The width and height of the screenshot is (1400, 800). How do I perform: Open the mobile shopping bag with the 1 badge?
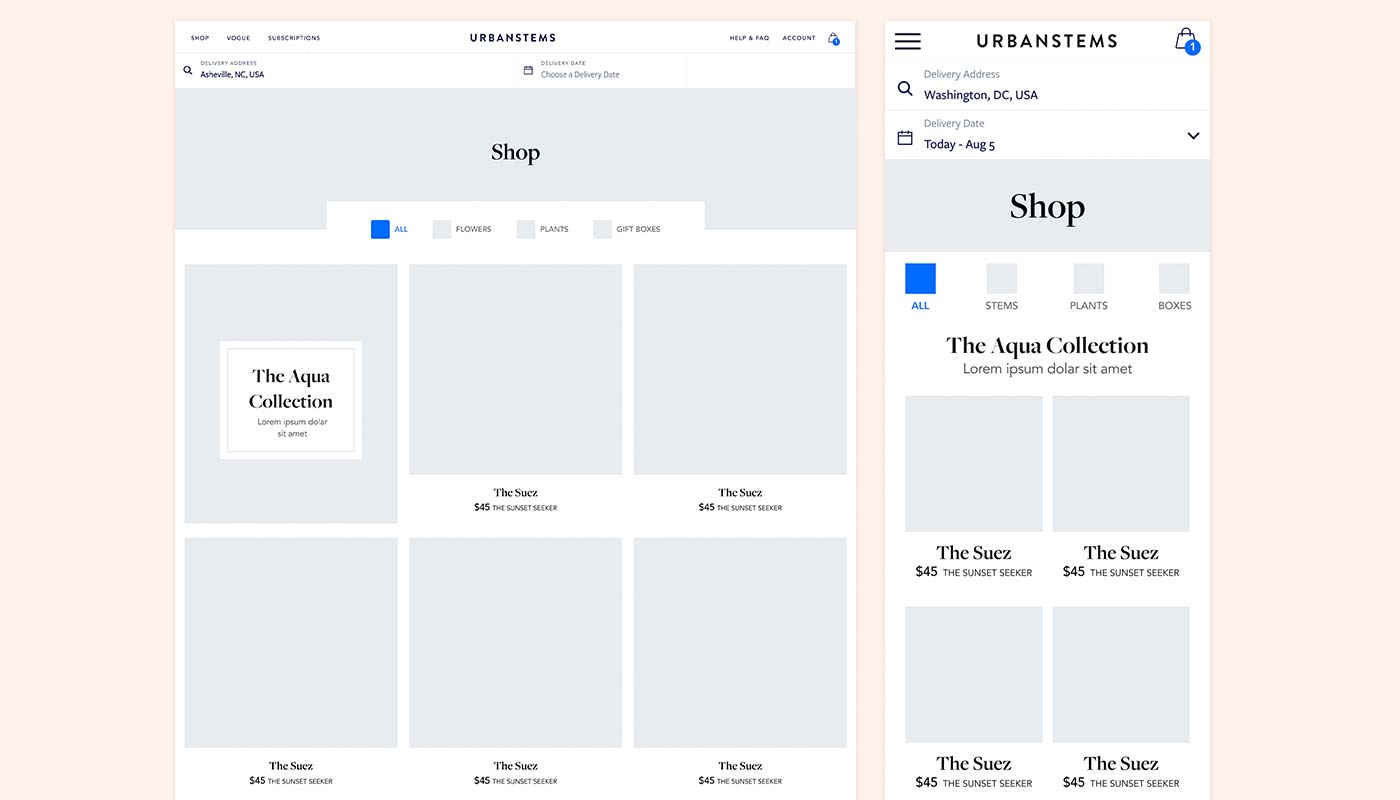[x=1186, y=41]
